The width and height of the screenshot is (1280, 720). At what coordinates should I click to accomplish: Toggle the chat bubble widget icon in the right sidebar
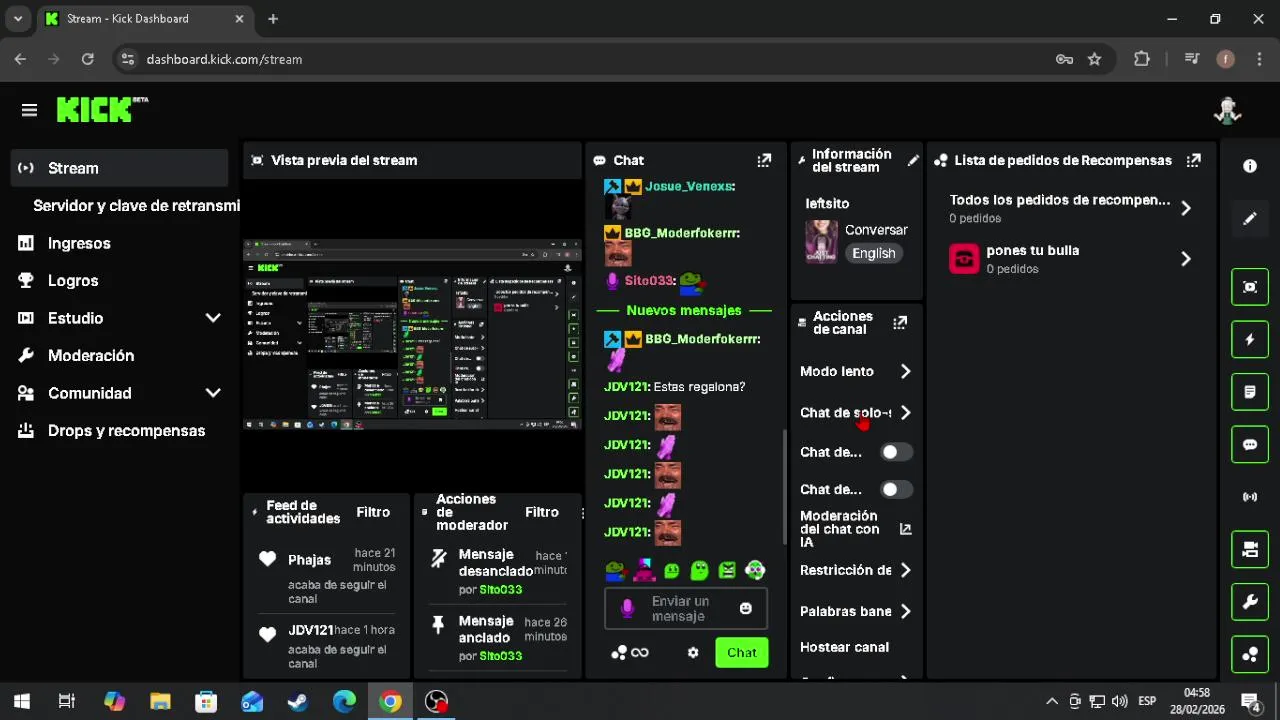1250,445
